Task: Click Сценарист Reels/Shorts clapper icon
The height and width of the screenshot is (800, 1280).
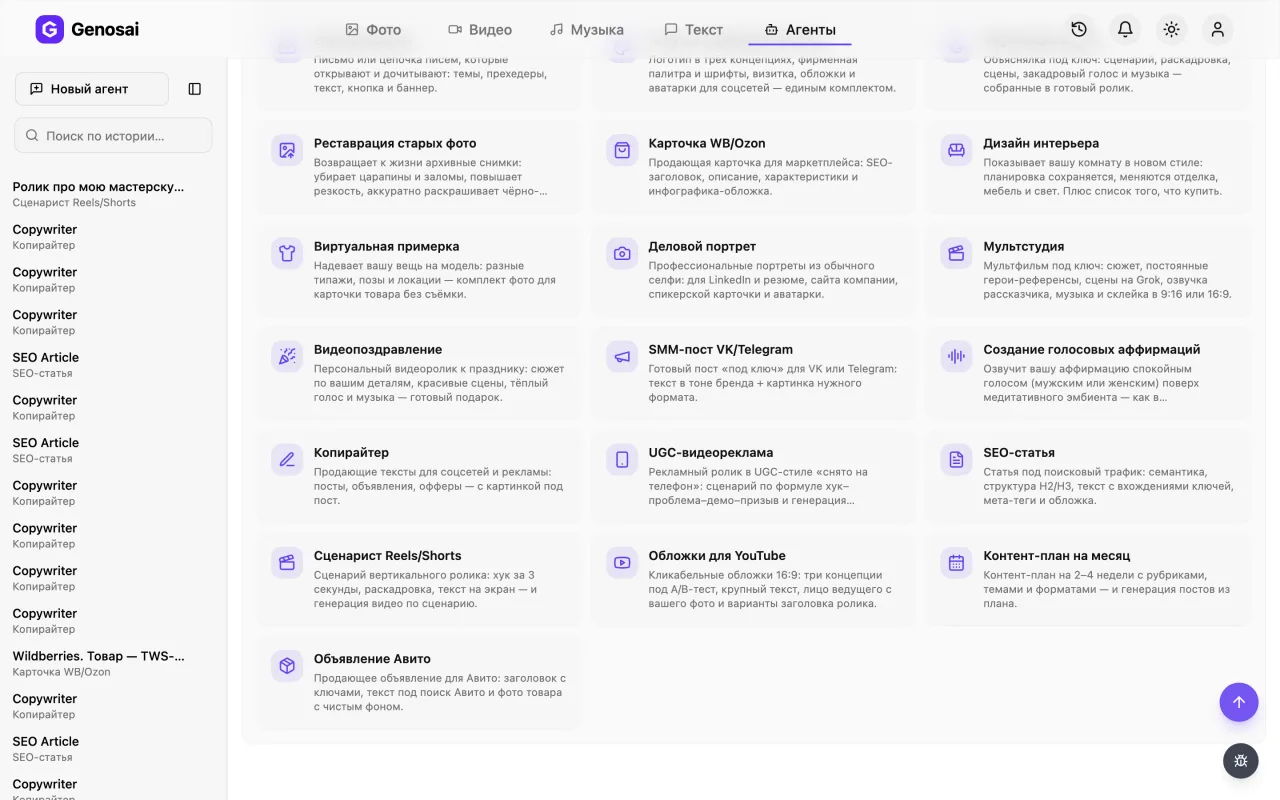Action: click(287, 563)
